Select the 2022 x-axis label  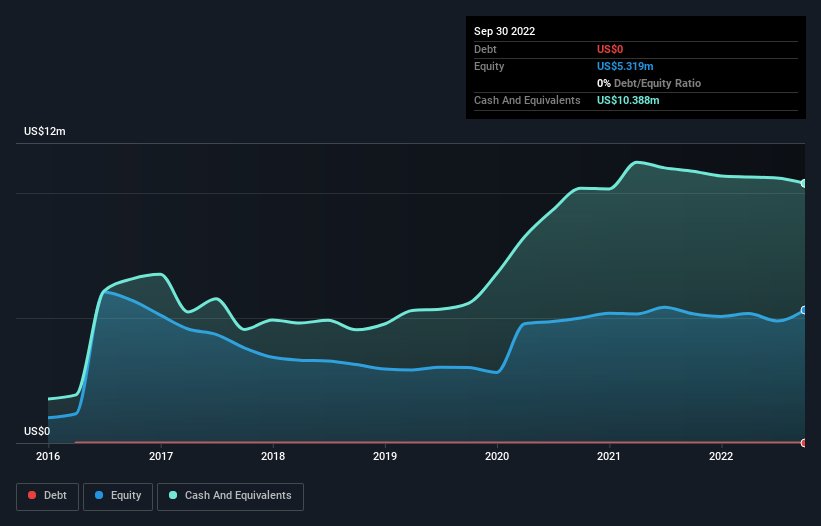[x=721, y=456]
